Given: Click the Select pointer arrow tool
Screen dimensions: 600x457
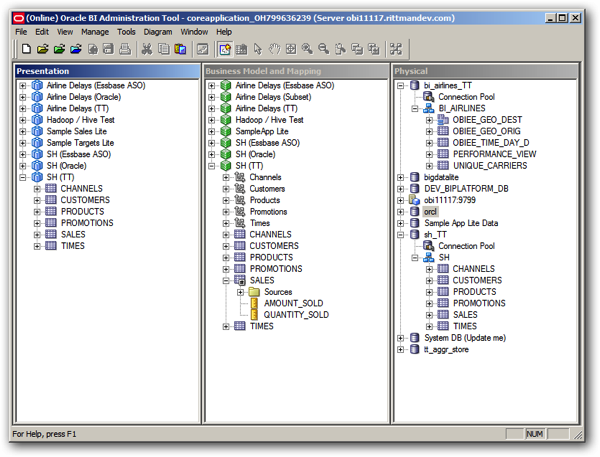Looking at the screenshot, I should (258, 49).
